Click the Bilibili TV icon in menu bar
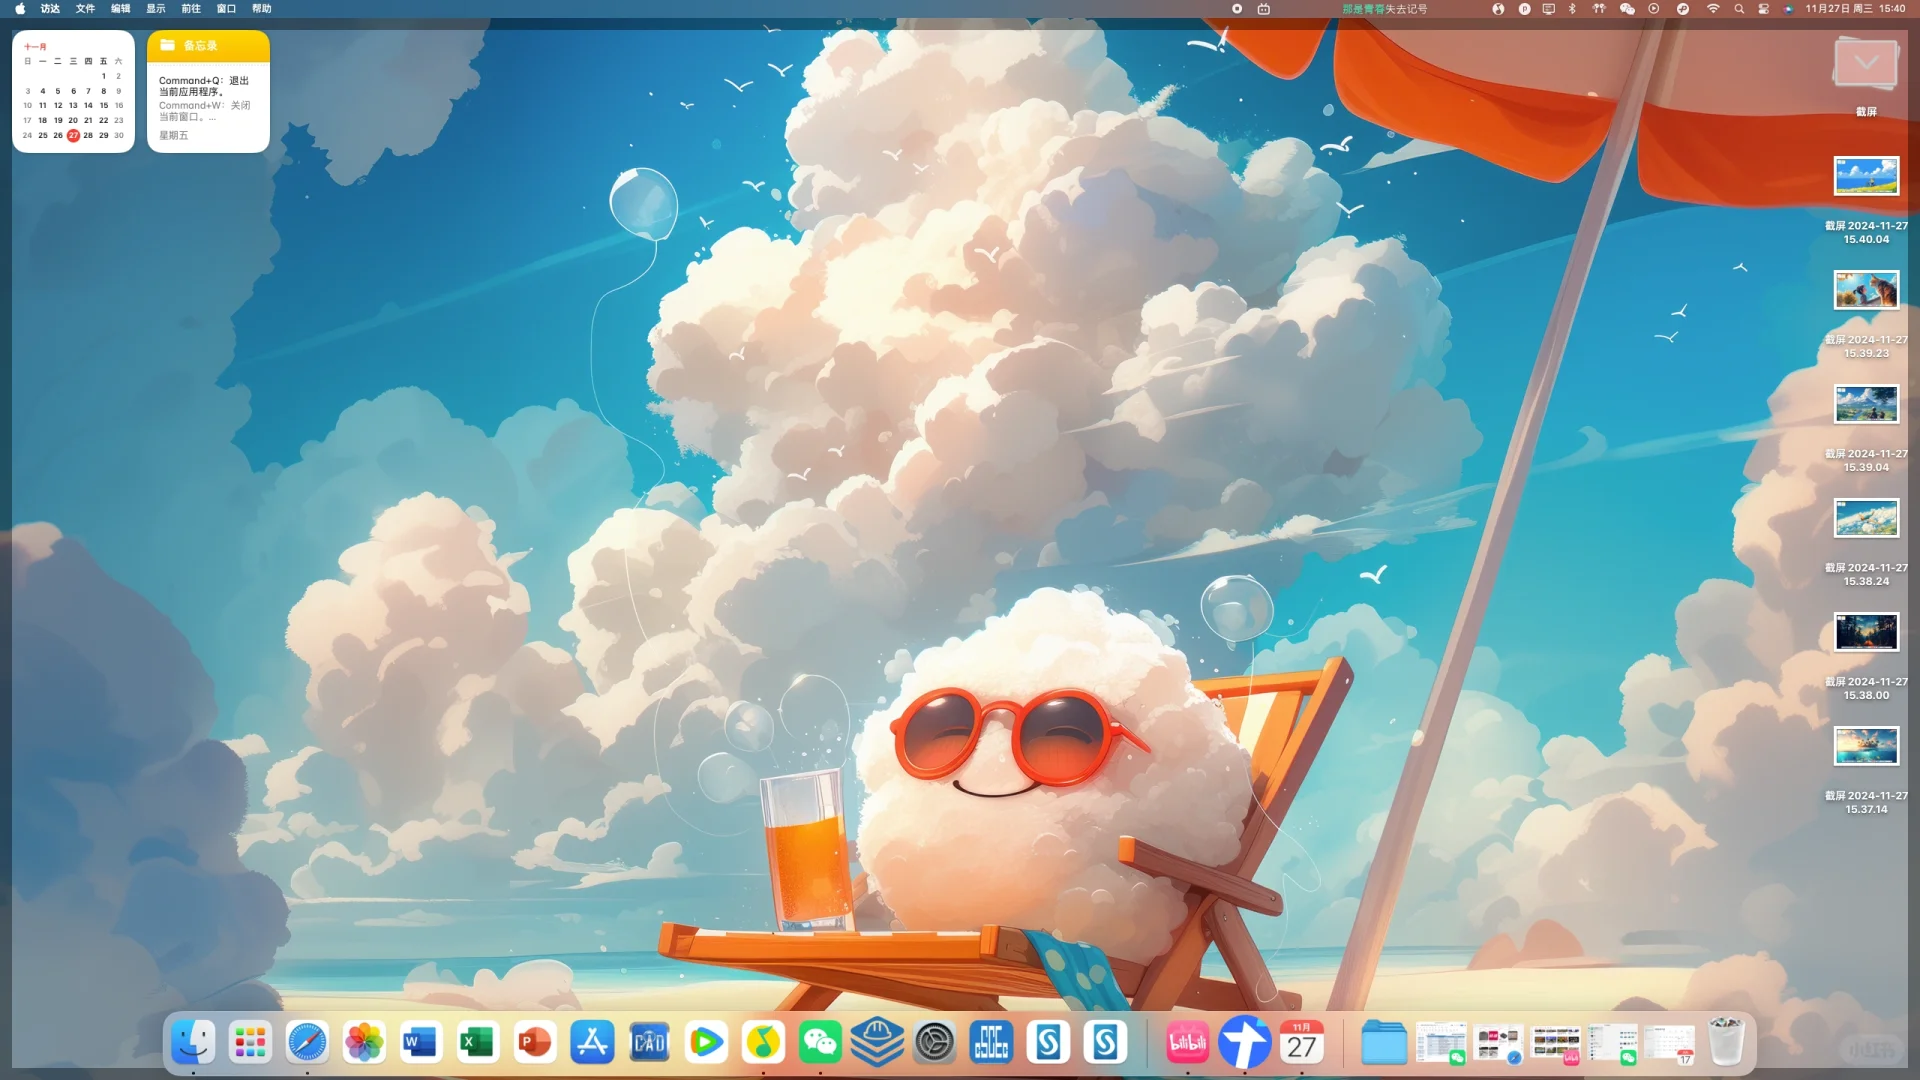The image size is (1920, 1080). tap(1264, 9)
